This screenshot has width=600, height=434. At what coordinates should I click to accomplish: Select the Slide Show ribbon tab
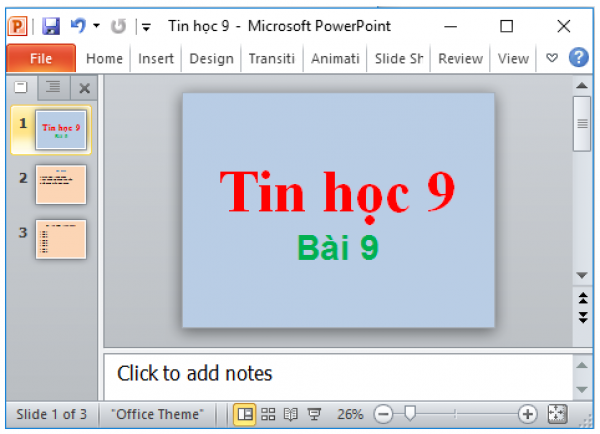tap(399, 59)
